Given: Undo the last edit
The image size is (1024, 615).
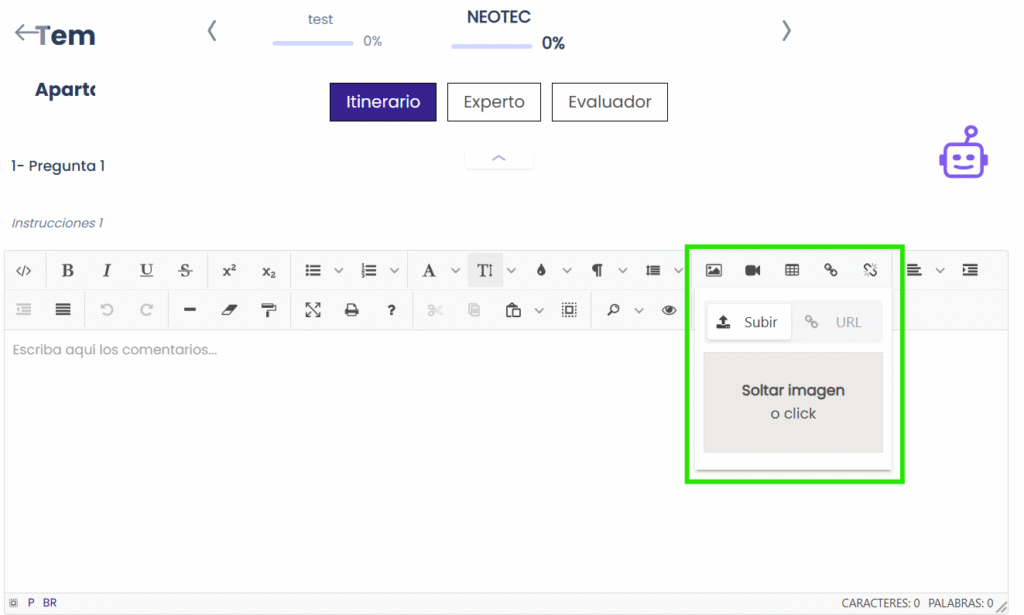Looking at the screenshot, I should point(107,309).
